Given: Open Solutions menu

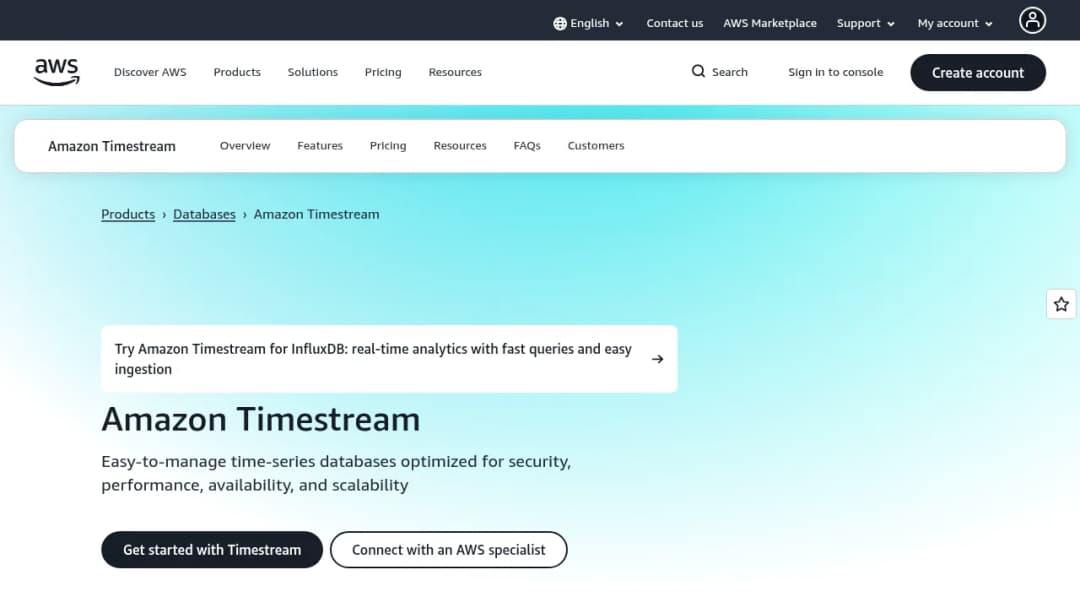Looking at the screenshot, I should click(x=313, y=72).
